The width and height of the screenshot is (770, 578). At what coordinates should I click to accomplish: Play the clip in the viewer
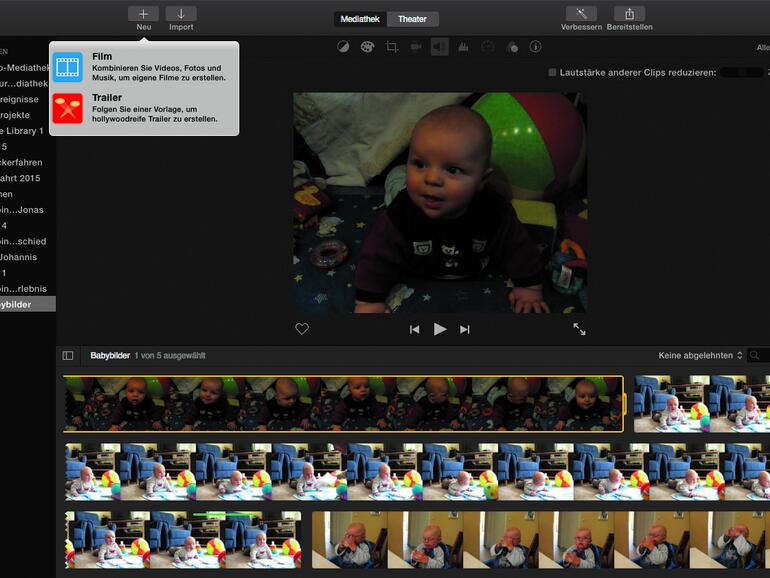(x=440, y=329)
